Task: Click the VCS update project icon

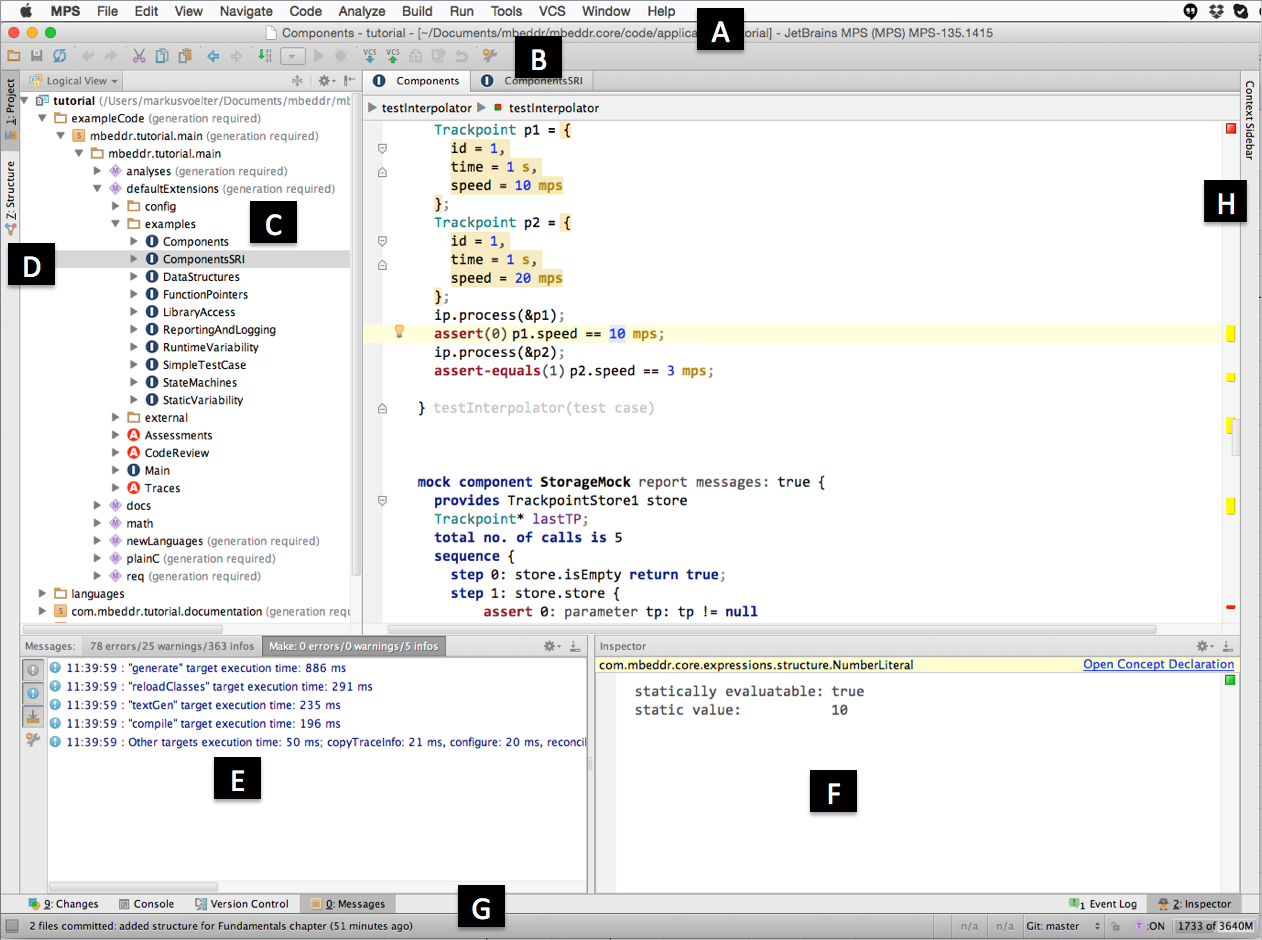Action: click(x=370, y=57)
